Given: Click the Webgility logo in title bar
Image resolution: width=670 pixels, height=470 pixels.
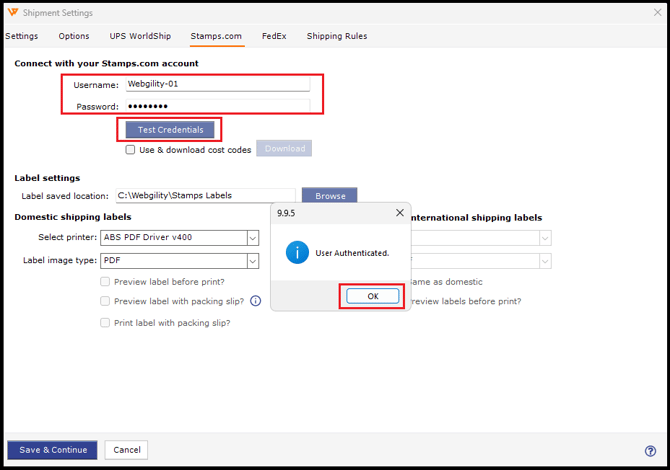Looking at the screenshot, I should tap(12, 13).
